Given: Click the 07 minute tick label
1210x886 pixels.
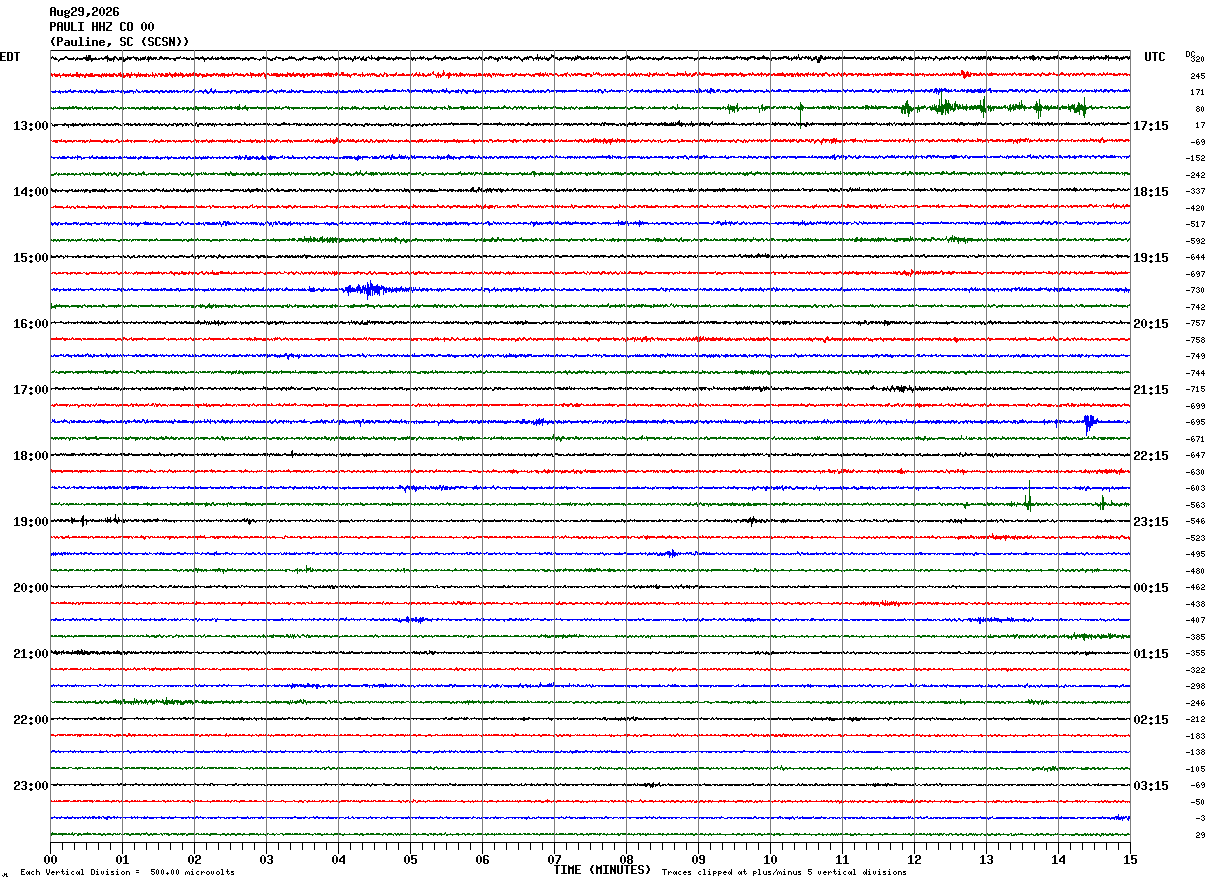Looking at the screenshot, I should [x=555, y=859].
